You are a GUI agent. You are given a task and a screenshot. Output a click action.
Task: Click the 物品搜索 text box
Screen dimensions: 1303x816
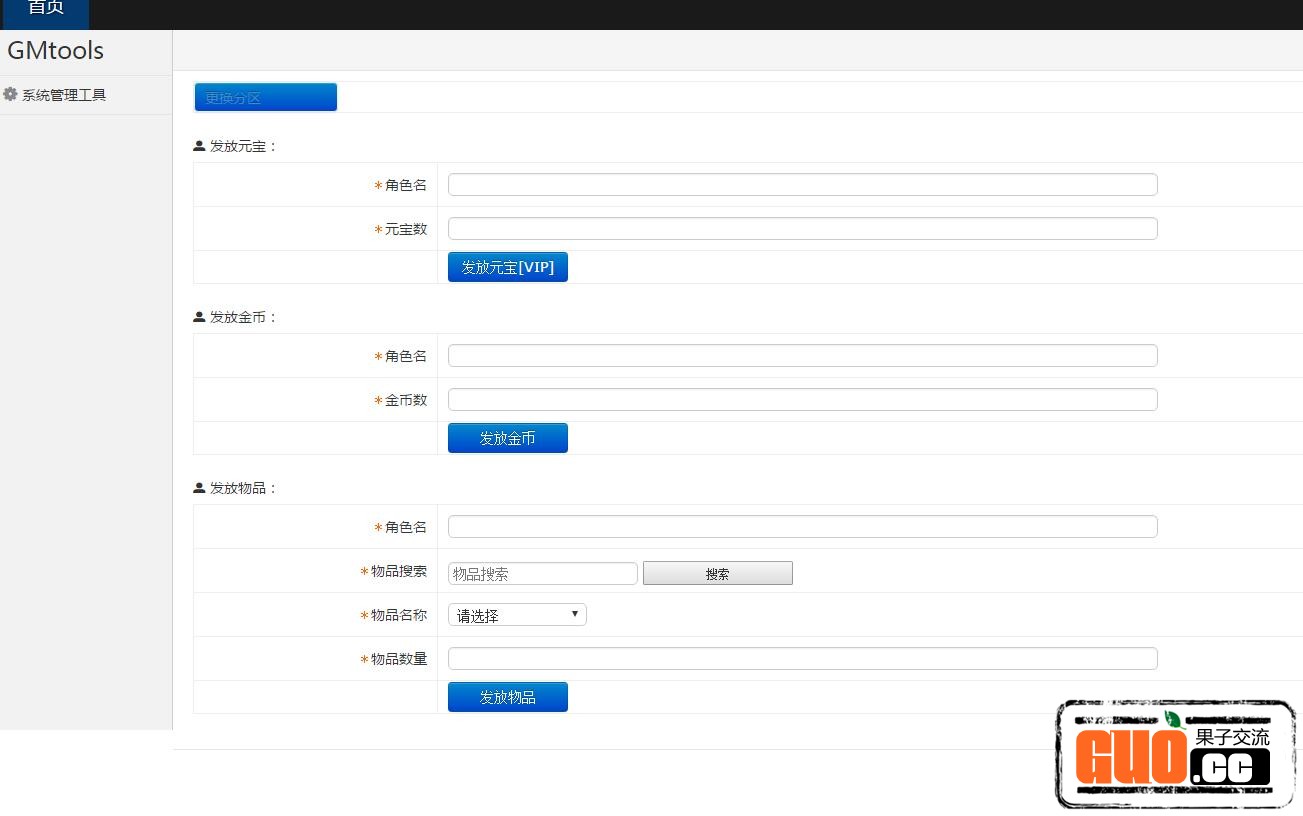click(x=542, y=573)
